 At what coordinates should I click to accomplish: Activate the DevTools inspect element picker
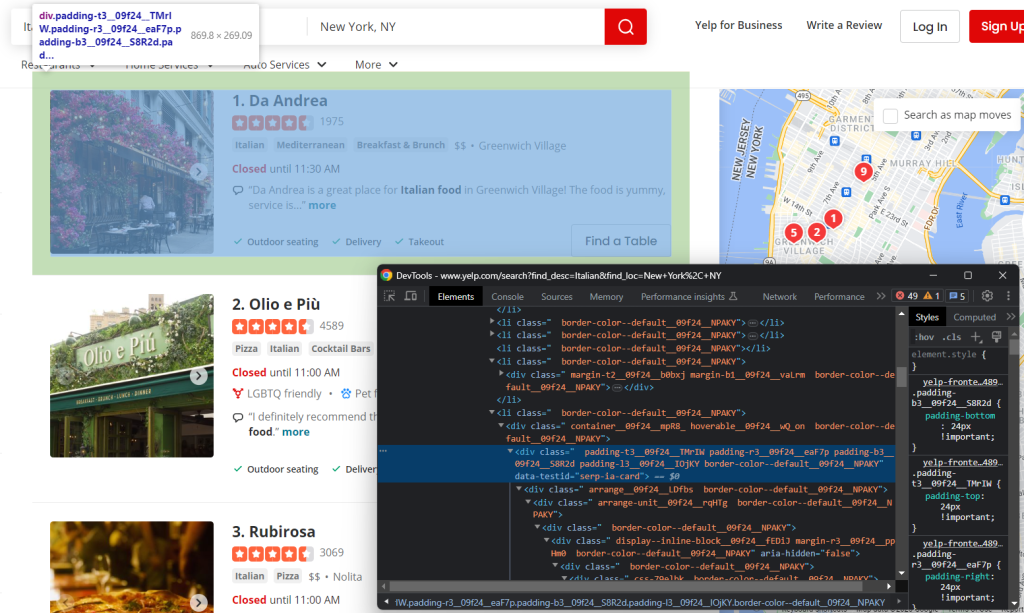pos(389,296)
